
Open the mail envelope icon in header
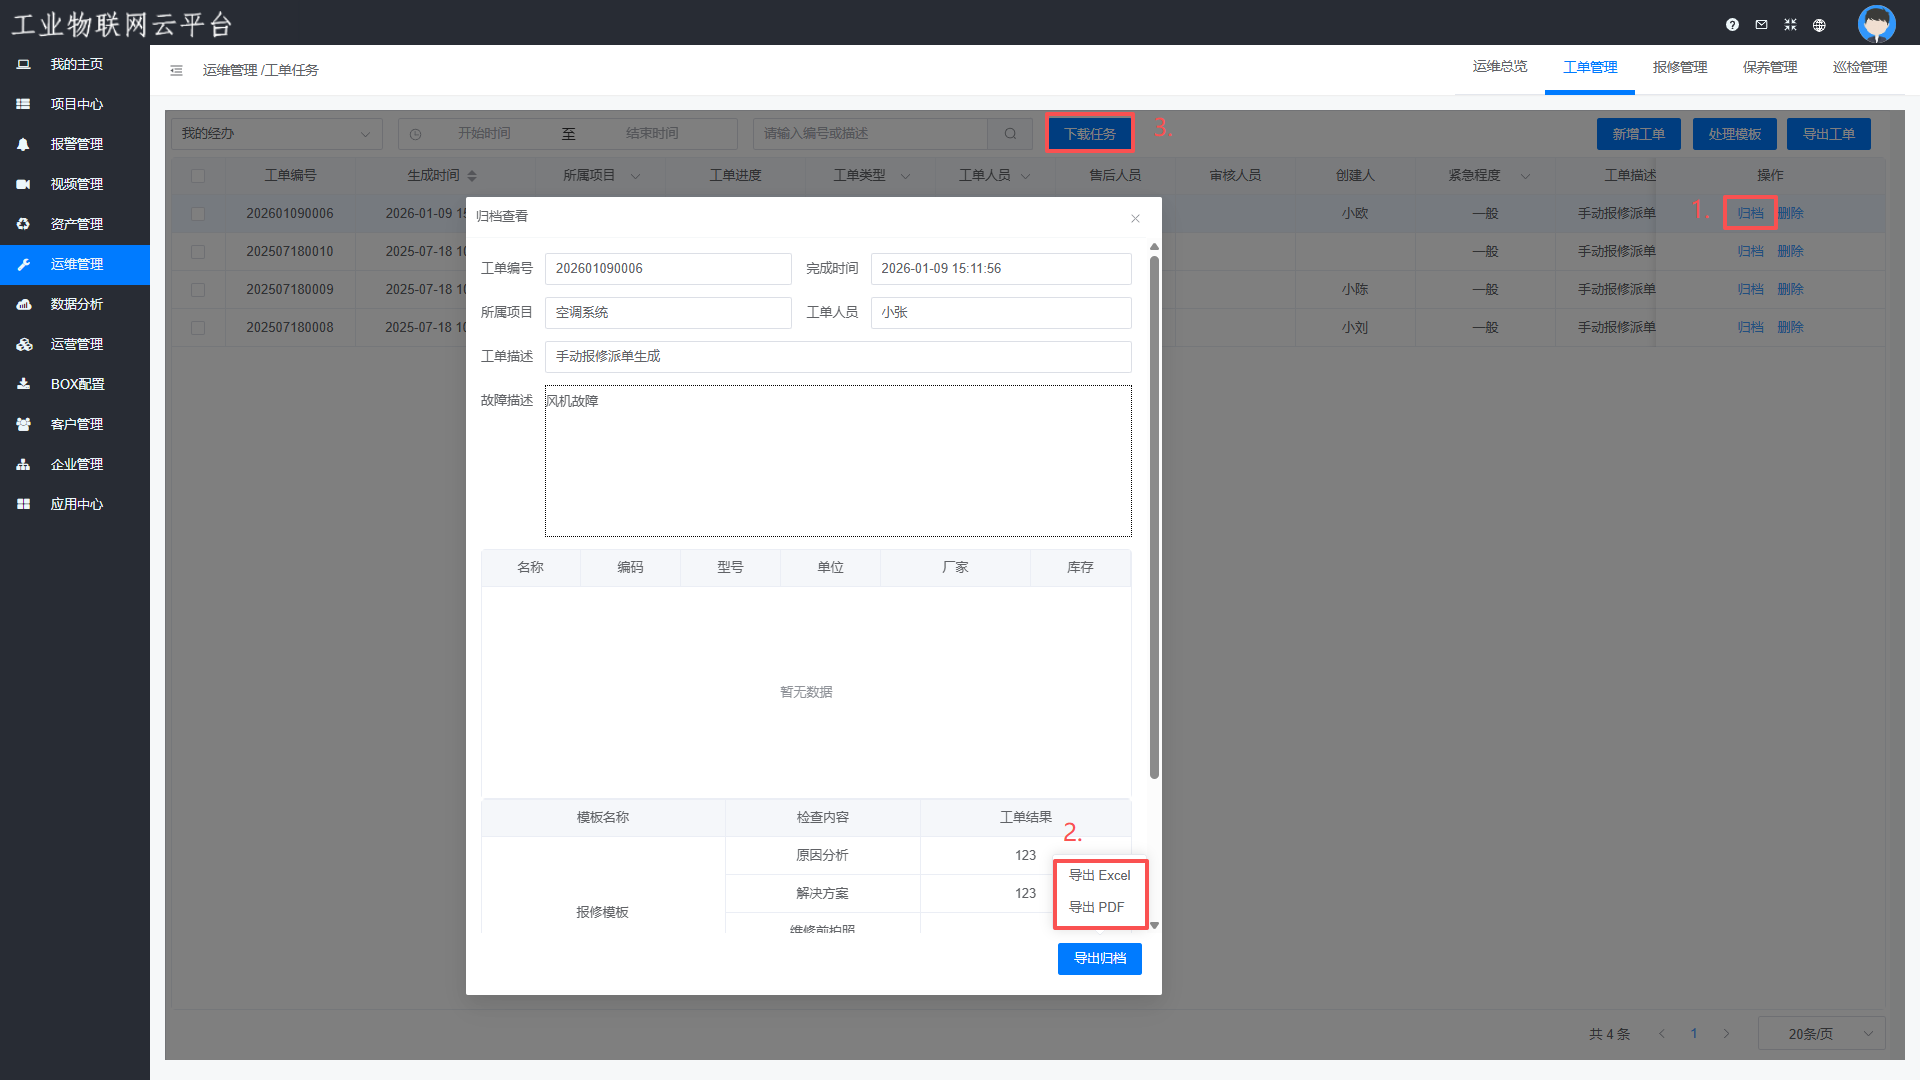click(1761, 25)
